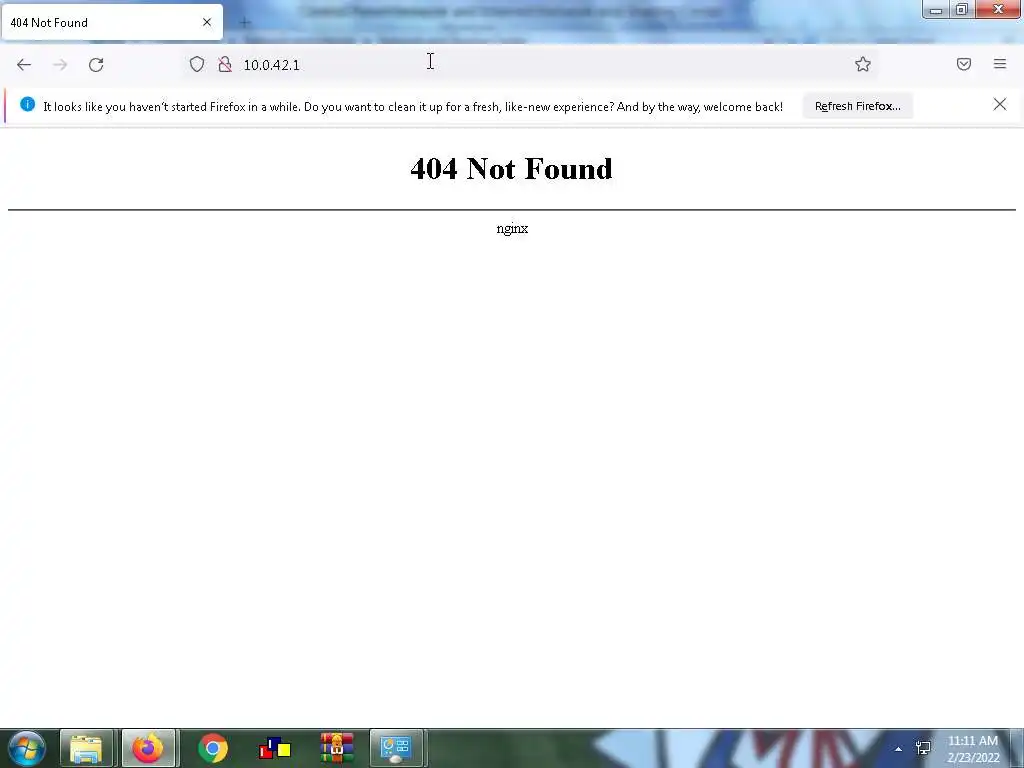Reload the page with the refresh icon
Viewport: 1024px width, 768px height.
point(96,65)
